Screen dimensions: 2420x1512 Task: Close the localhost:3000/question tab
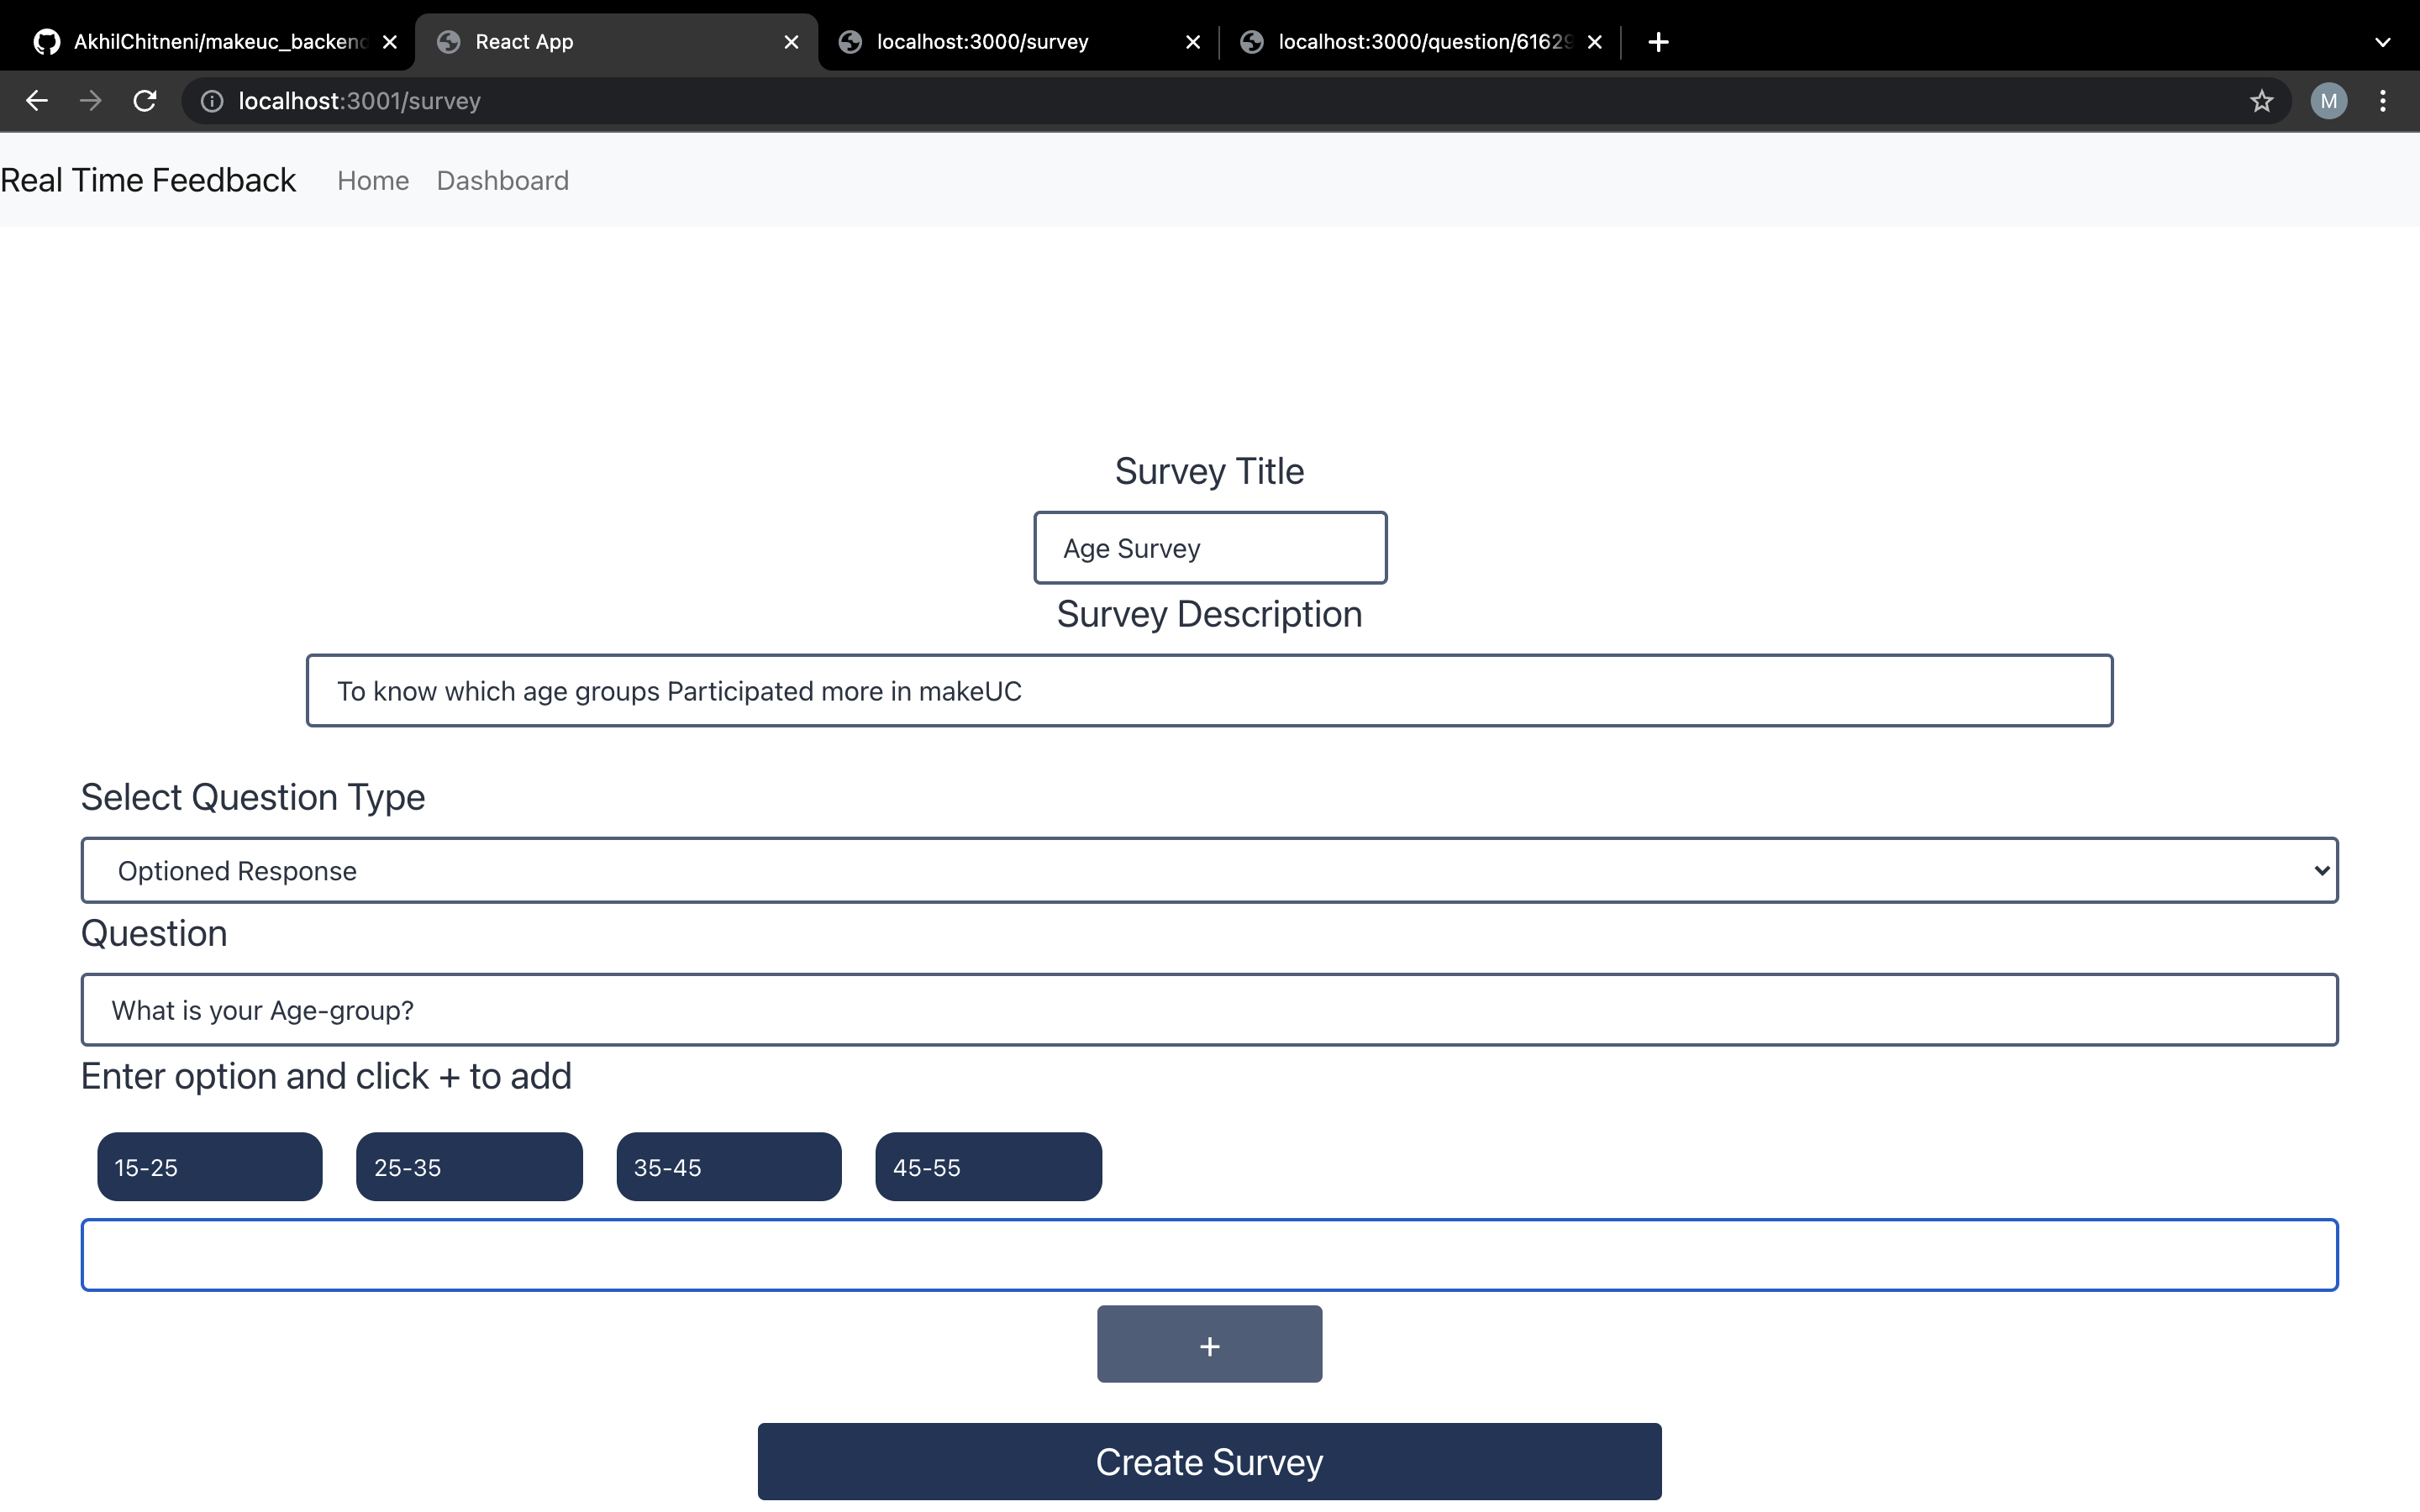(x=1595, y=42)
